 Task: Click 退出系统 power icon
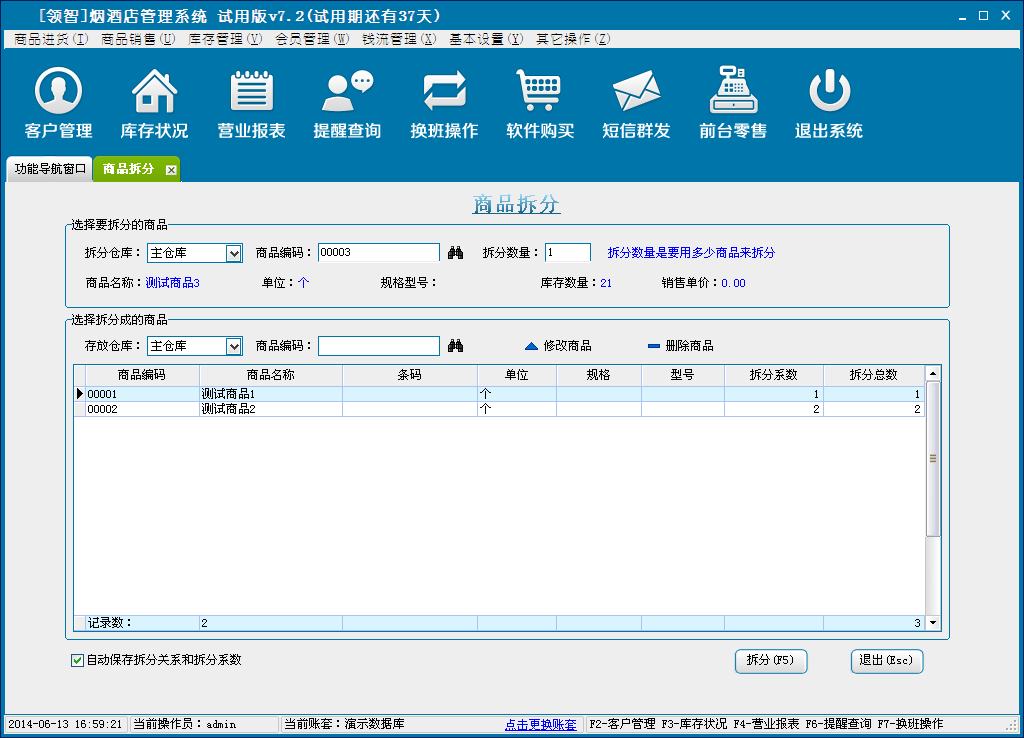(x=828, y=92)
